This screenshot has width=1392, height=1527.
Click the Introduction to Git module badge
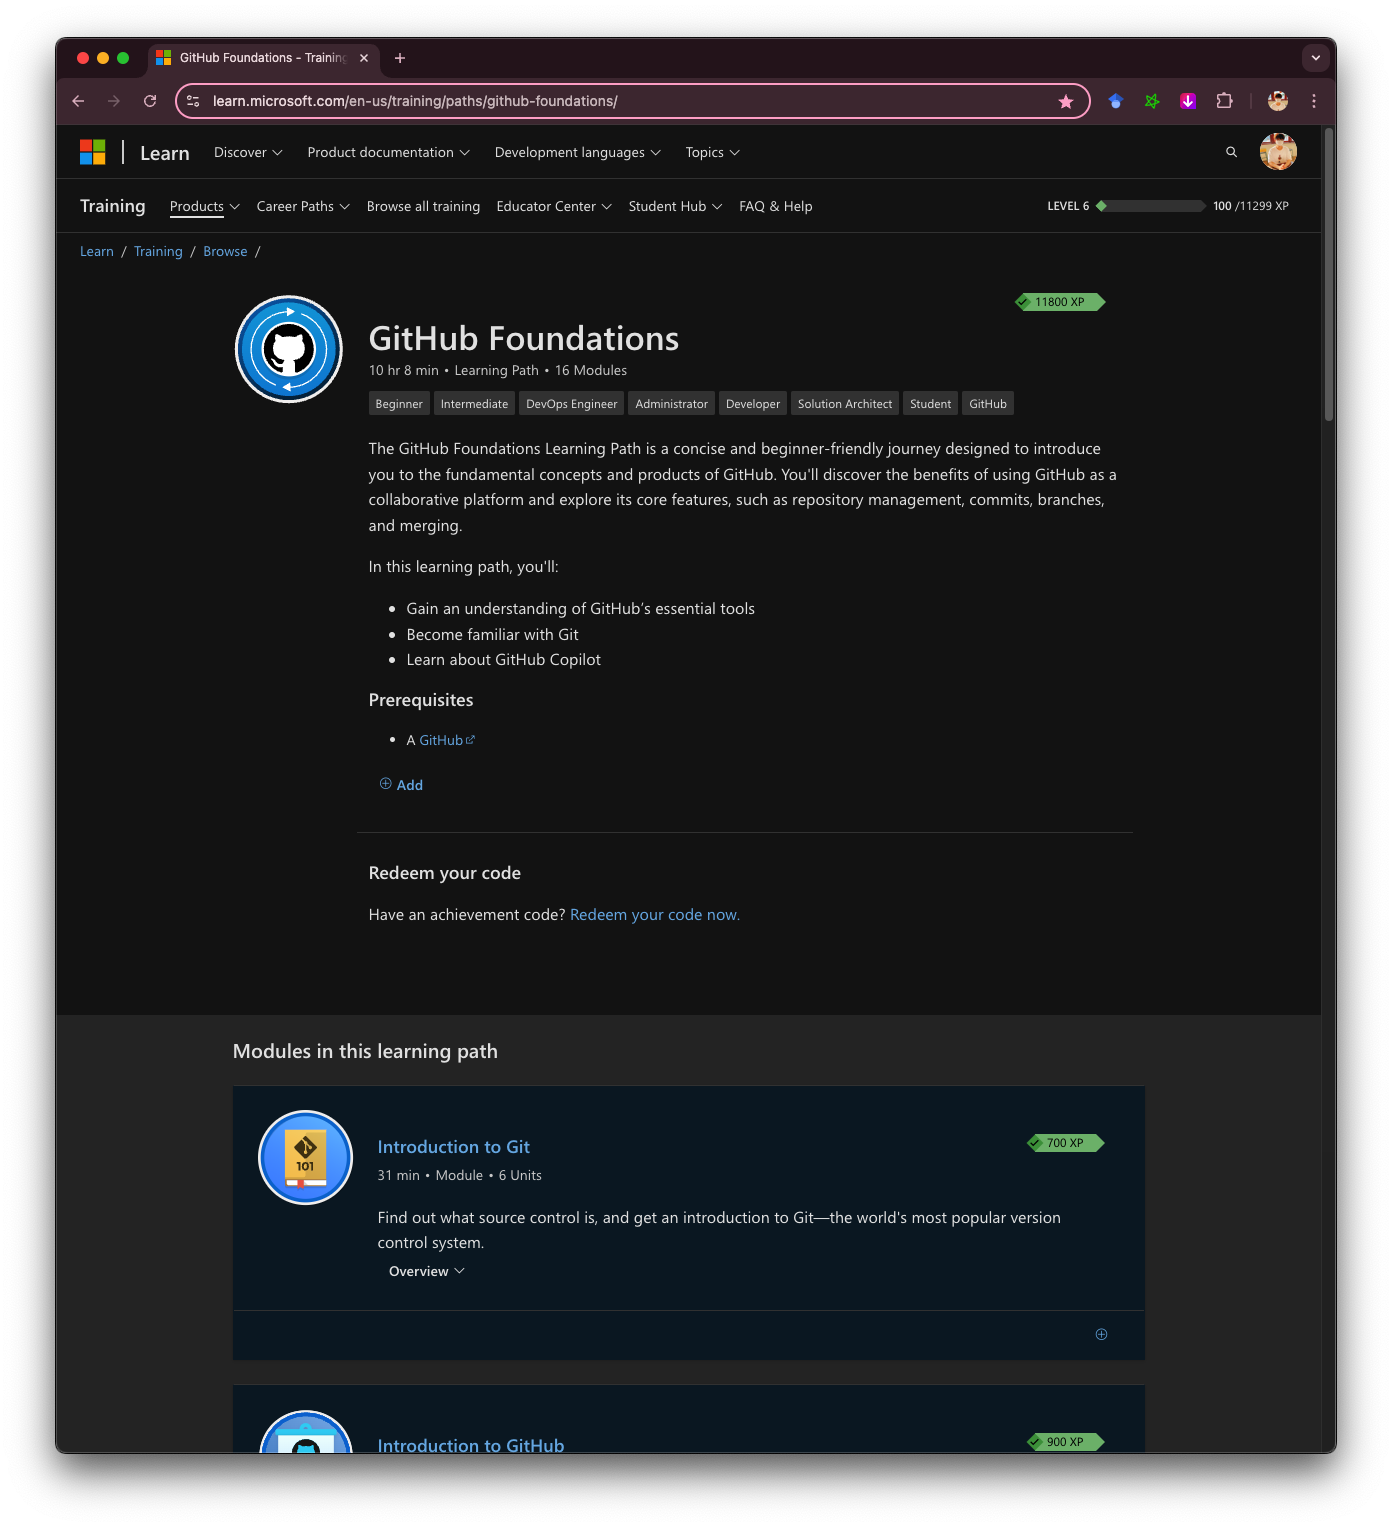[x=305, y=1158]
